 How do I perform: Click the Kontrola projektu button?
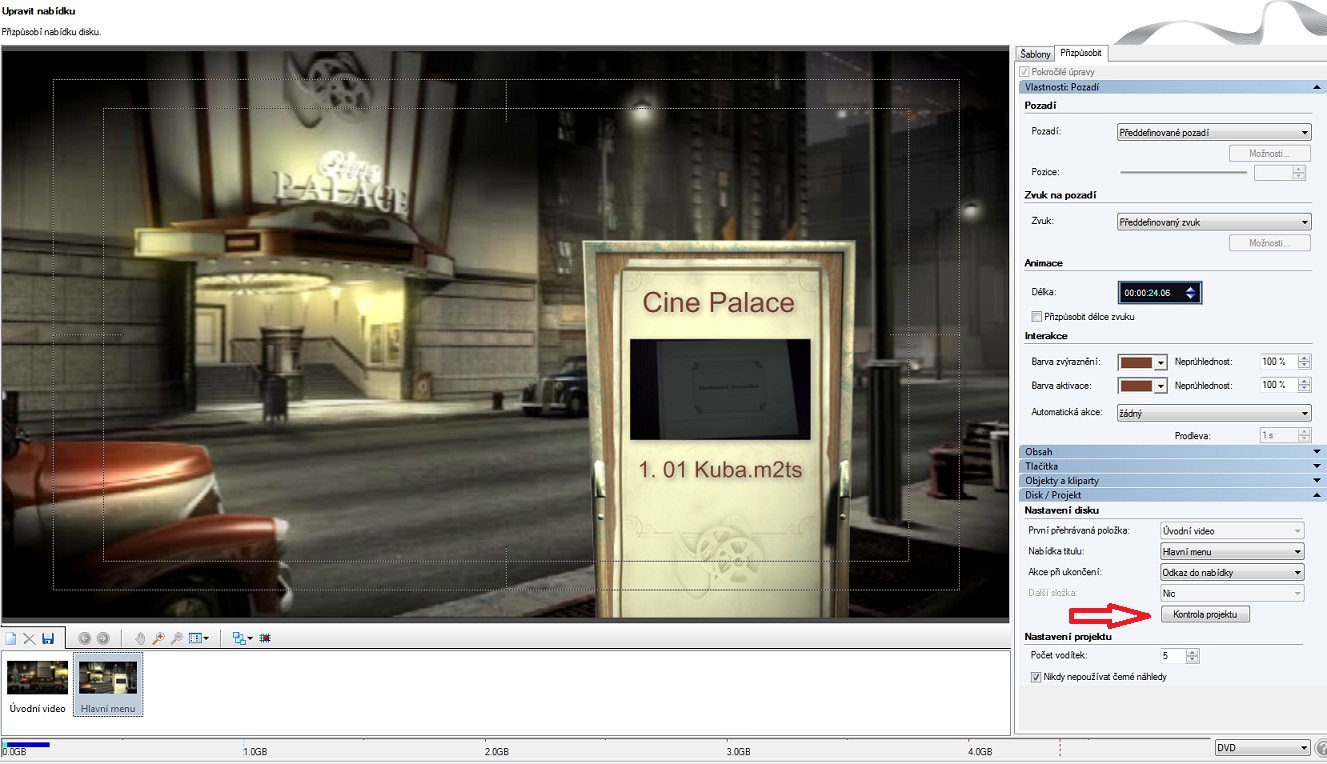click(x=1205, y=615)
